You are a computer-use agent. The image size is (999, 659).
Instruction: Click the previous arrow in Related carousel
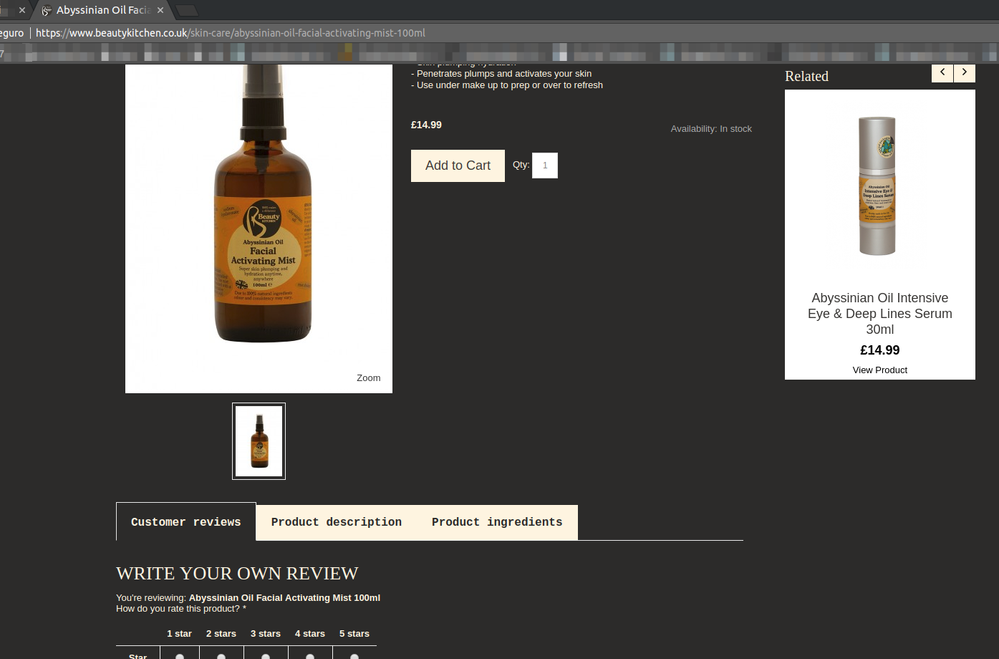(942, 72)
